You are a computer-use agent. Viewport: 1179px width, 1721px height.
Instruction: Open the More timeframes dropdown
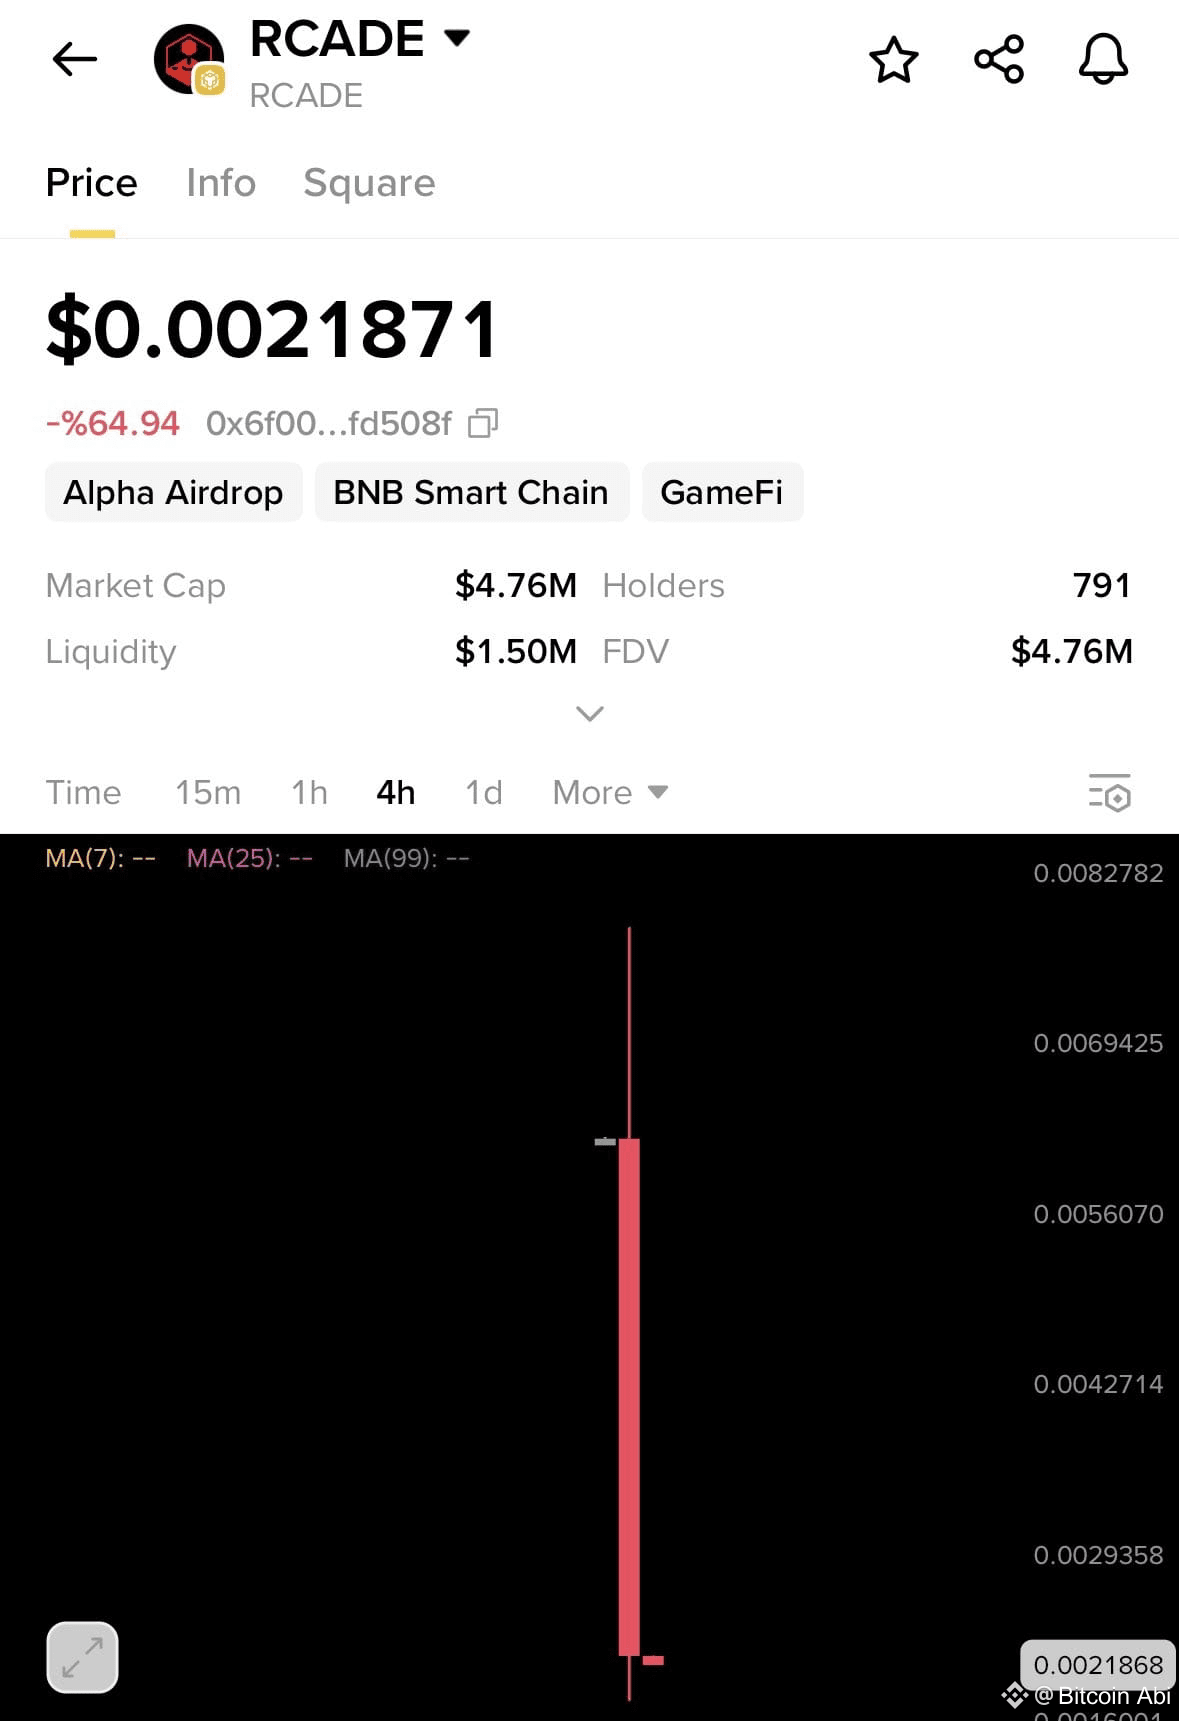click(x=610, y=793)
